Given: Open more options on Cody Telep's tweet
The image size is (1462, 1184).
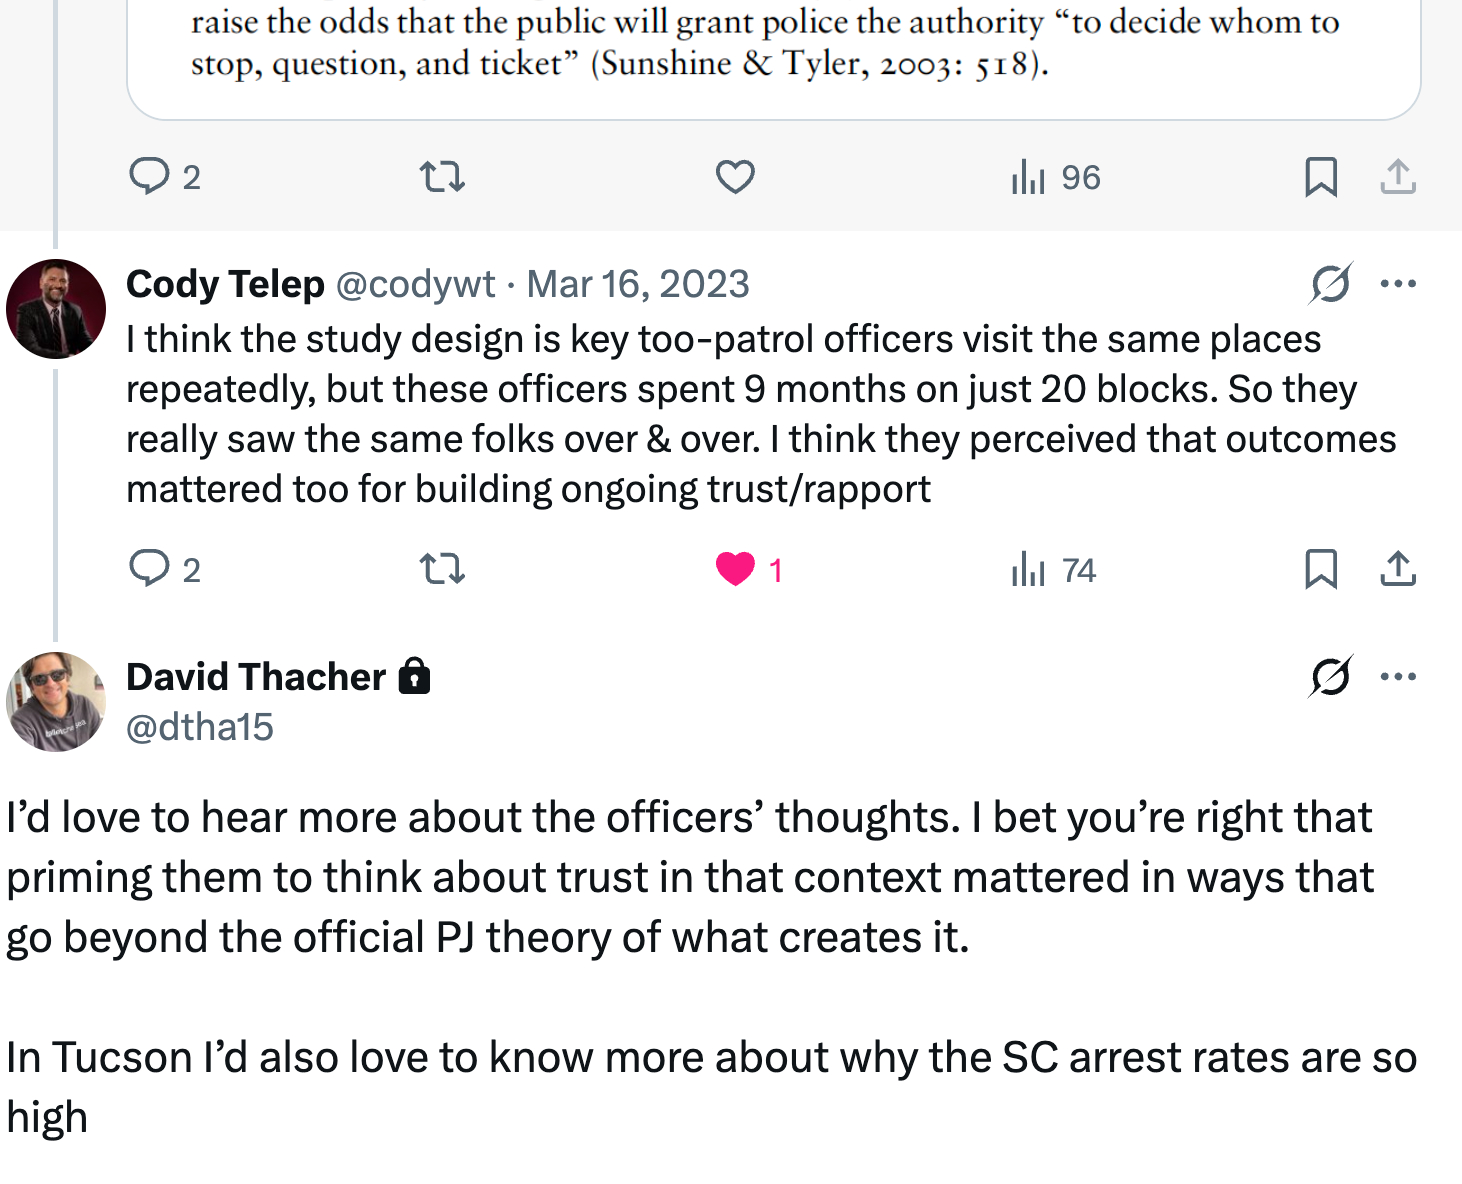Looking at the screenshot, I should (1398, 284).
